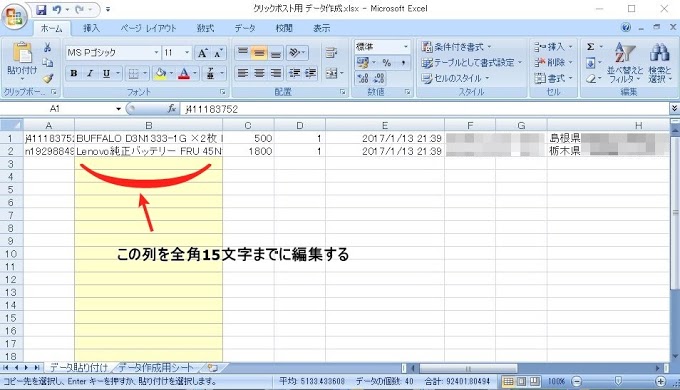
Task: Click the zoom slider handle in status bar
Action: [x=618, y=381]
